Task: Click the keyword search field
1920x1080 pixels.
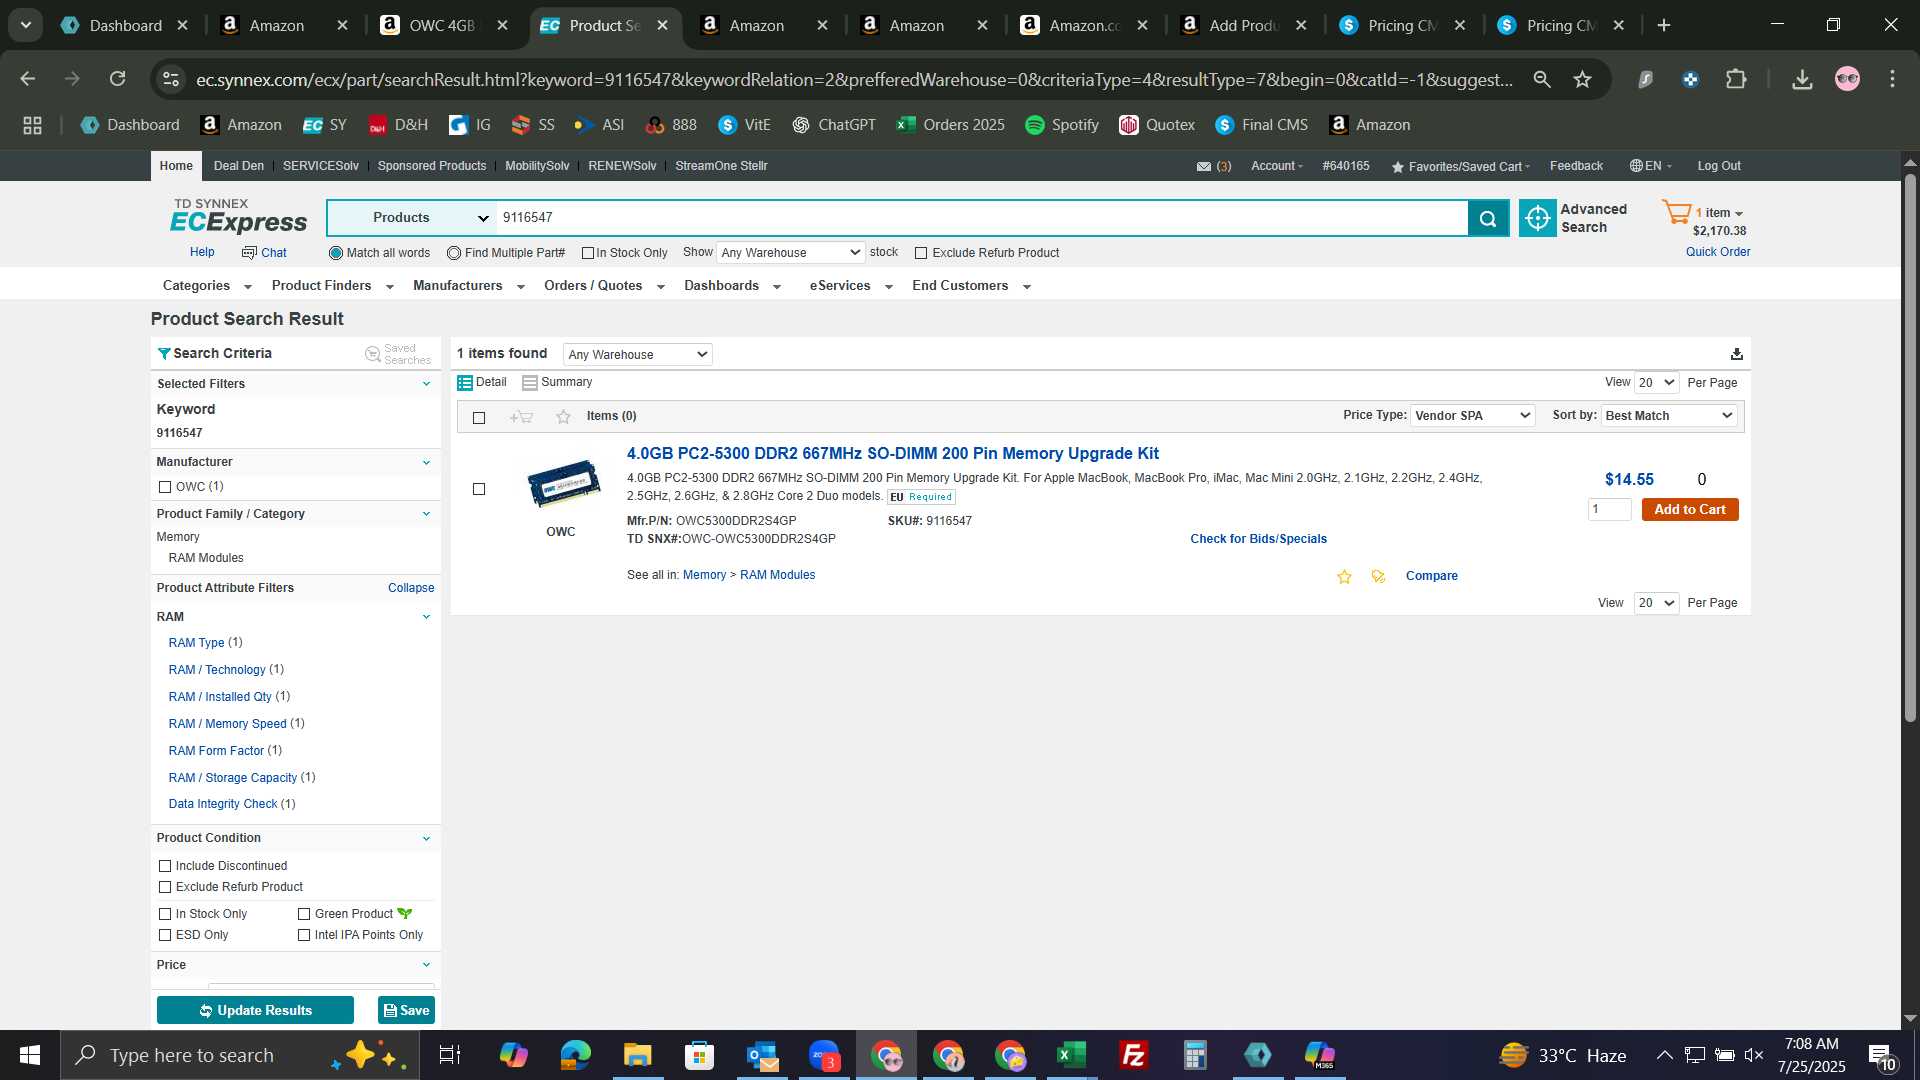Action: click(x=981, y=218)
